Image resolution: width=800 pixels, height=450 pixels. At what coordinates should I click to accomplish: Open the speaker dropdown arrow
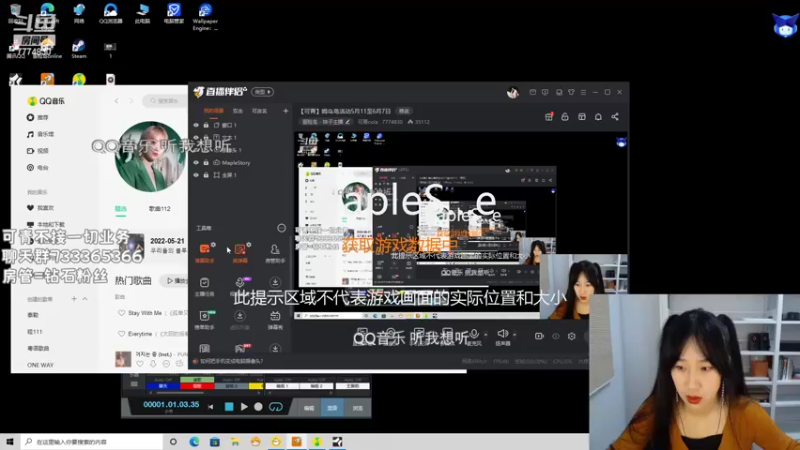tap(514, 335)
